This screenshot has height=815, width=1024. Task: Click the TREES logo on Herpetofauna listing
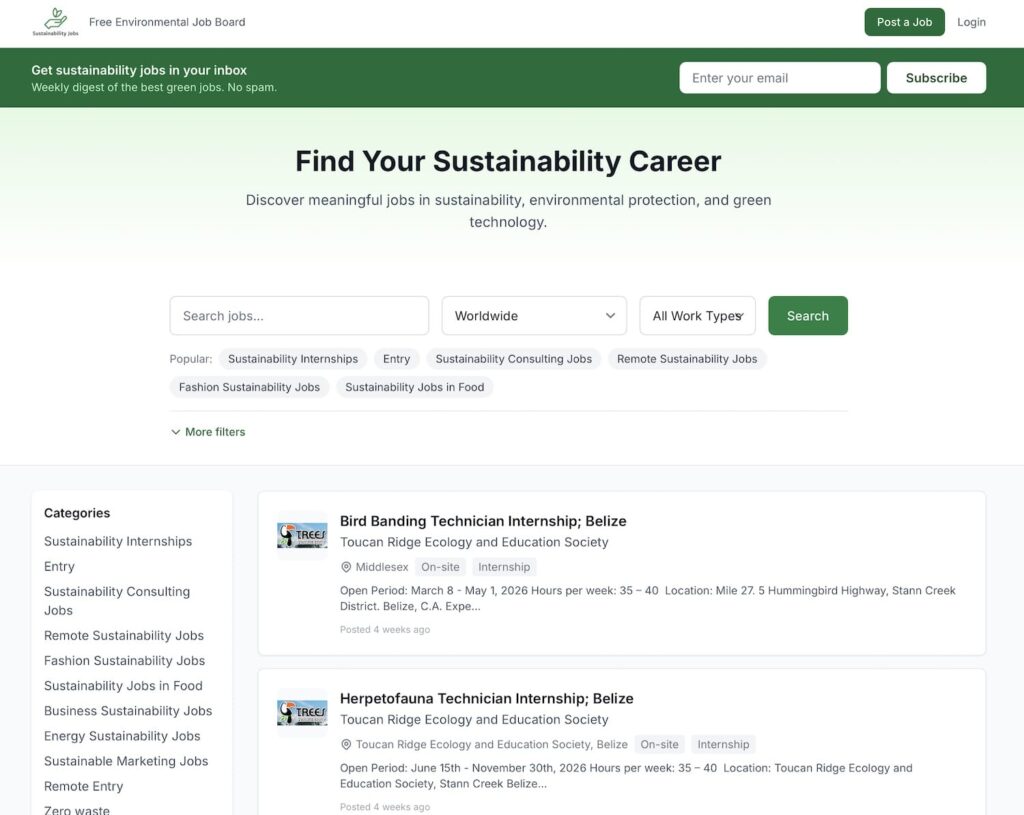point(301,712)
